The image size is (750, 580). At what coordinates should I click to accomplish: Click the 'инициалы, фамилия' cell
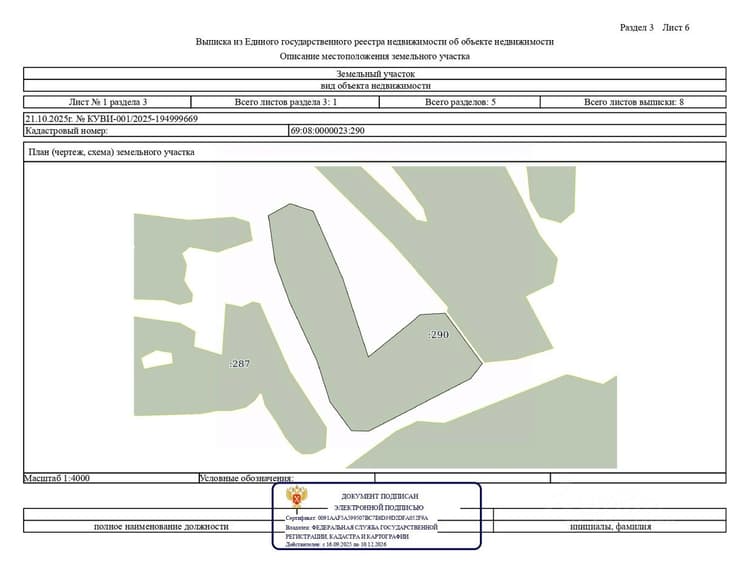click(x=610, y=526)
